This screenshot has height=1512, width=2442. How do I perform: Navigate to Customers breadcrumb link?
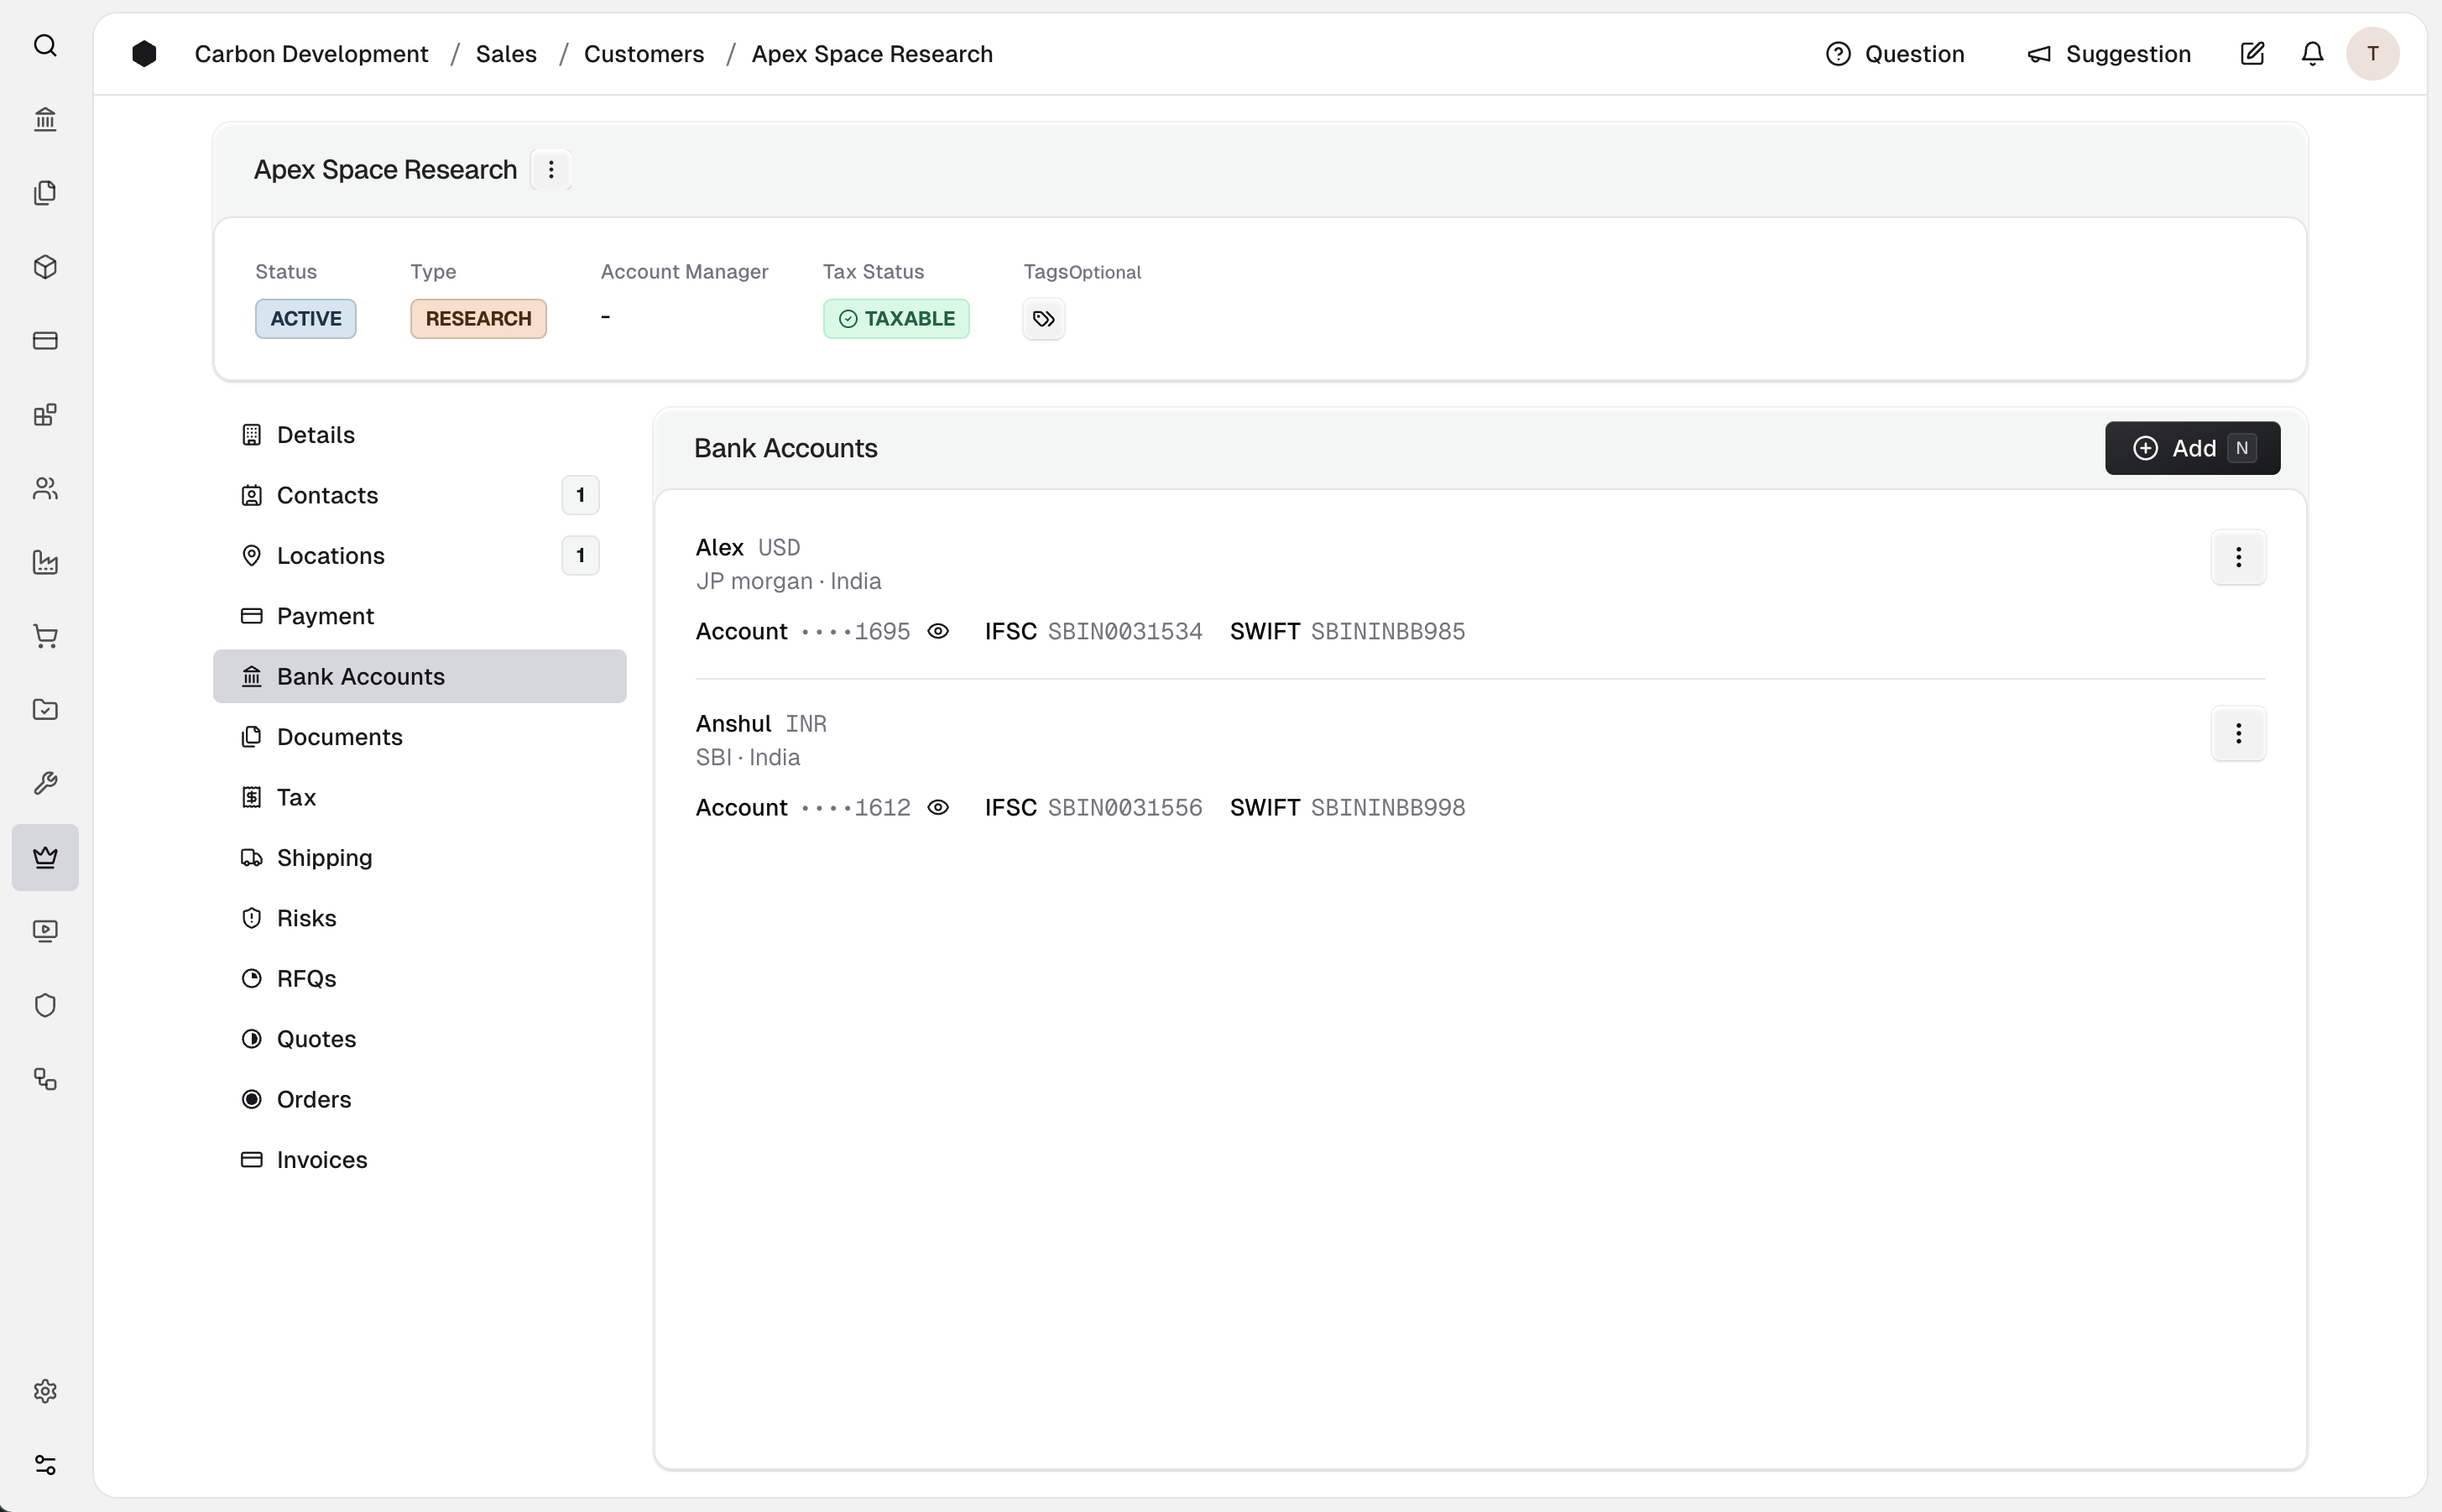pos(643,54)
